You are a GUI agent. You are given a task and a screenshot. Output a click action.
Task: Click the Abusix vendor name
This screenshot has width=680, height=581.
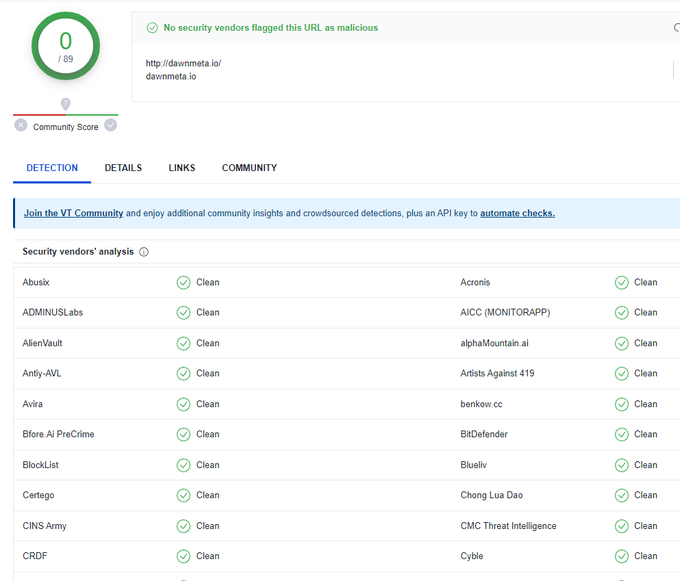(x=36, y=282)
